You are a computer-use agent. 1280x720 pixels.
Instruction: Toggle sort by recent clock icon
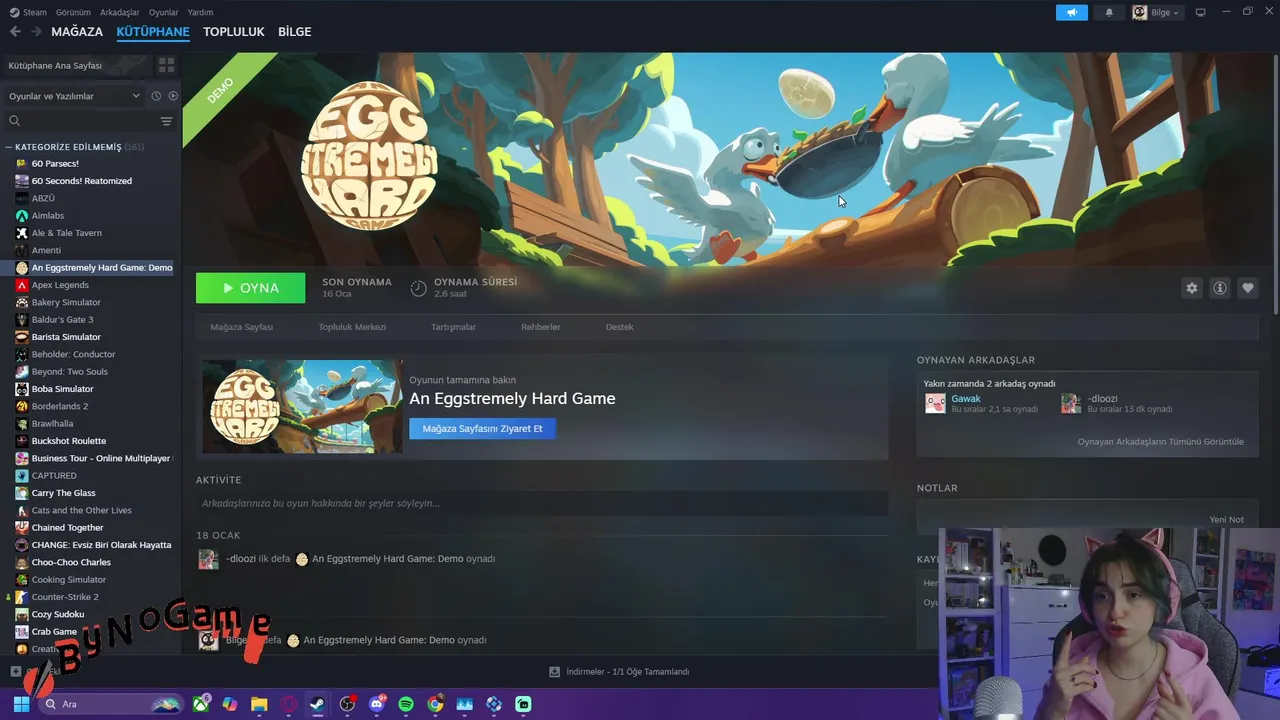(x=156, y=96)
